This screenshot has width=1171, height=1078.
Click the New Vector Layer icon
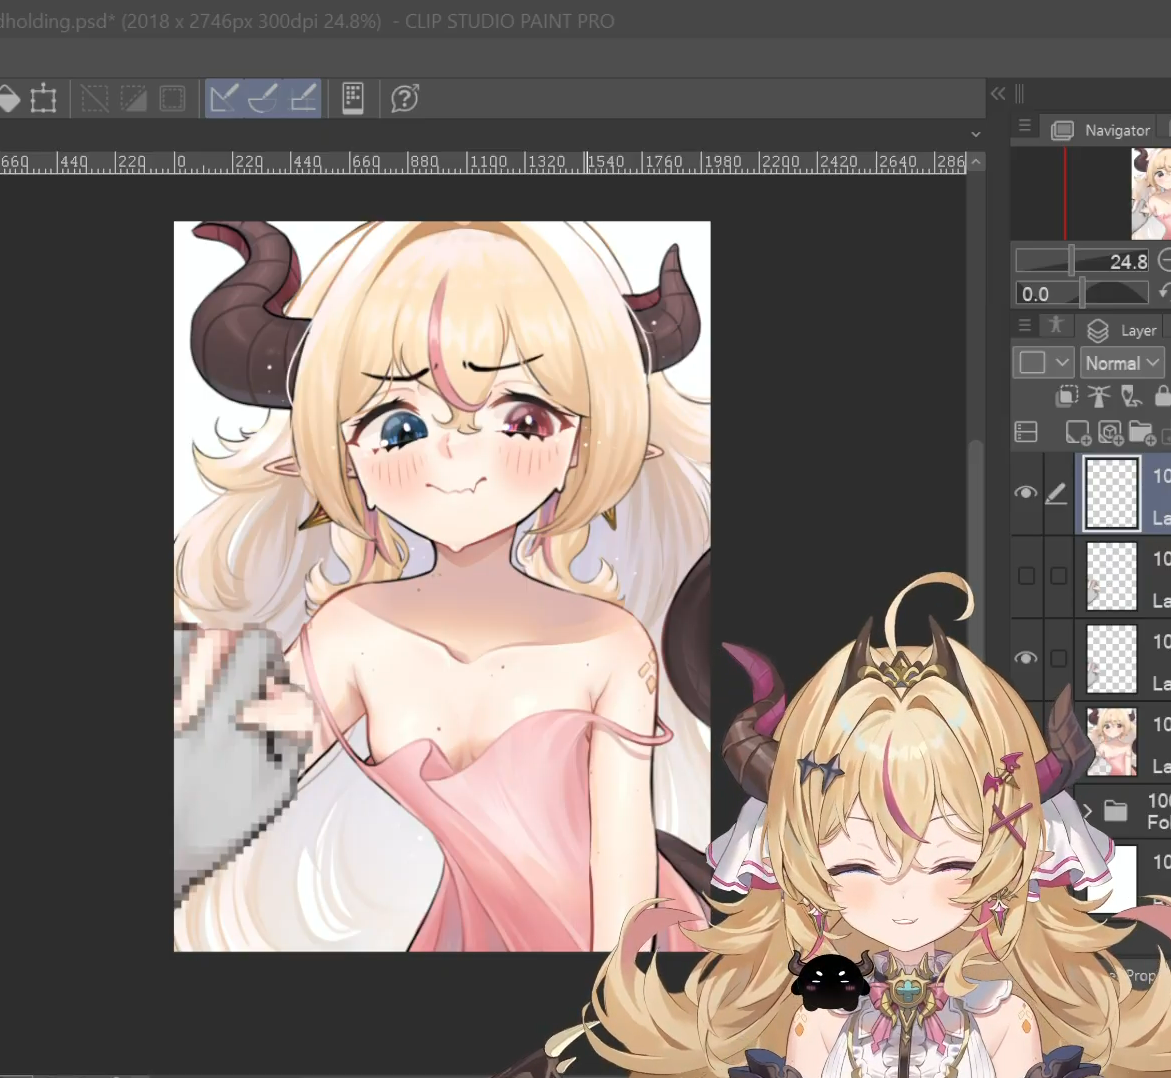(1110, 433)
